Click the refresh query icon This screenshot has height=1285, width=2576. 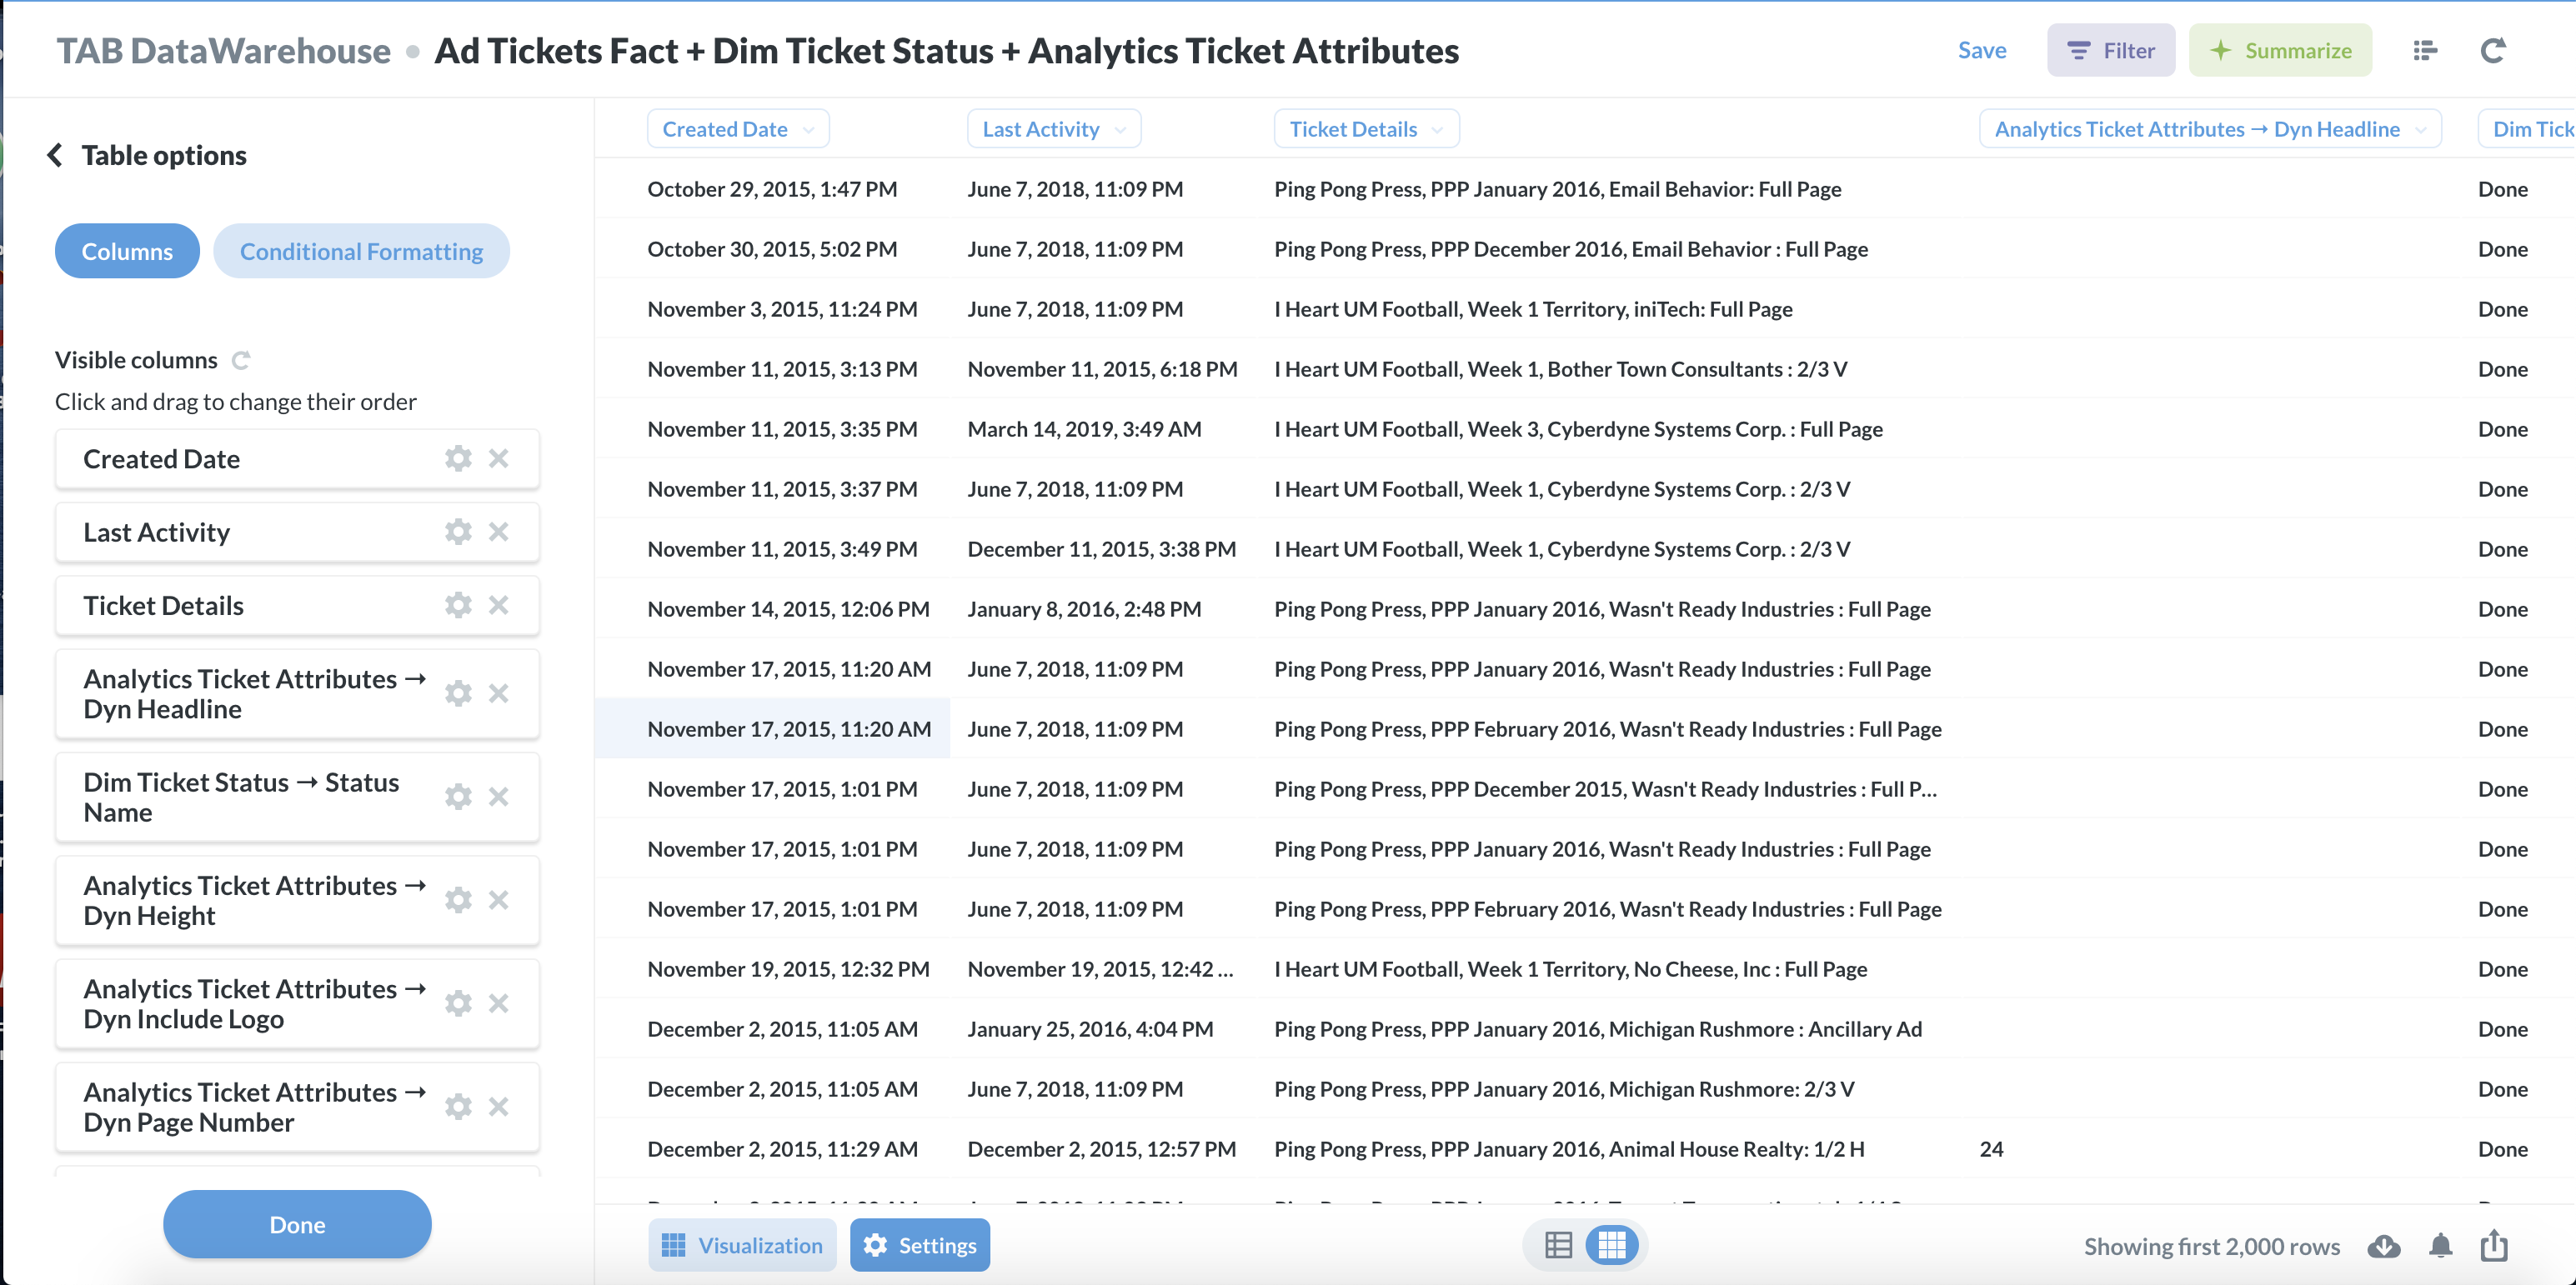coord(2493,51)
